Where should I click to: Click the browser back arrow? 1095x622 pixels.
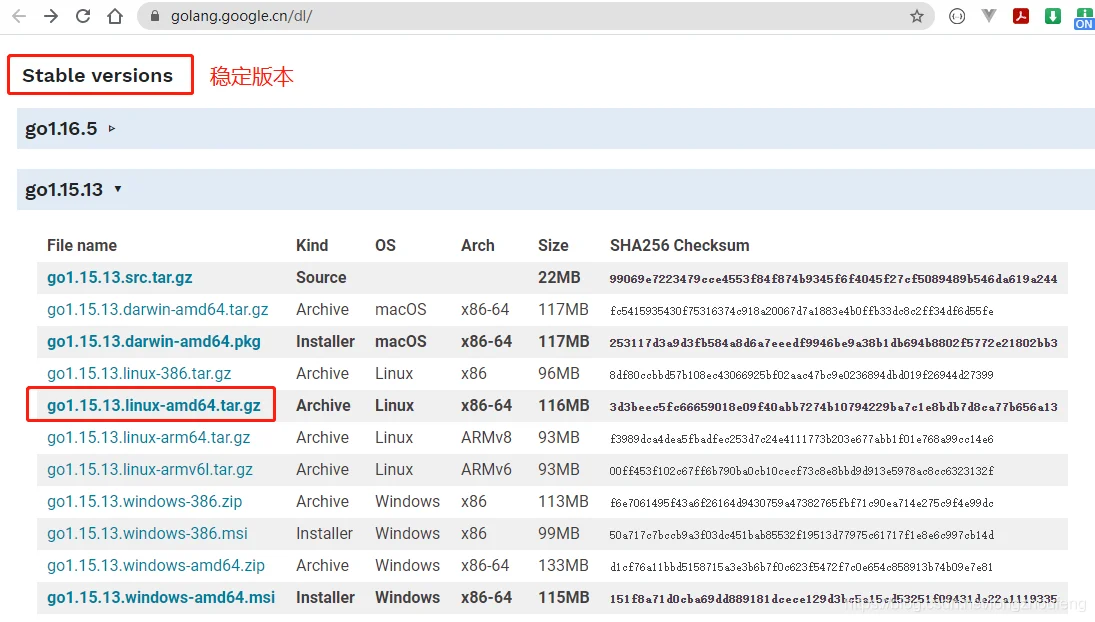click(19, 17)
